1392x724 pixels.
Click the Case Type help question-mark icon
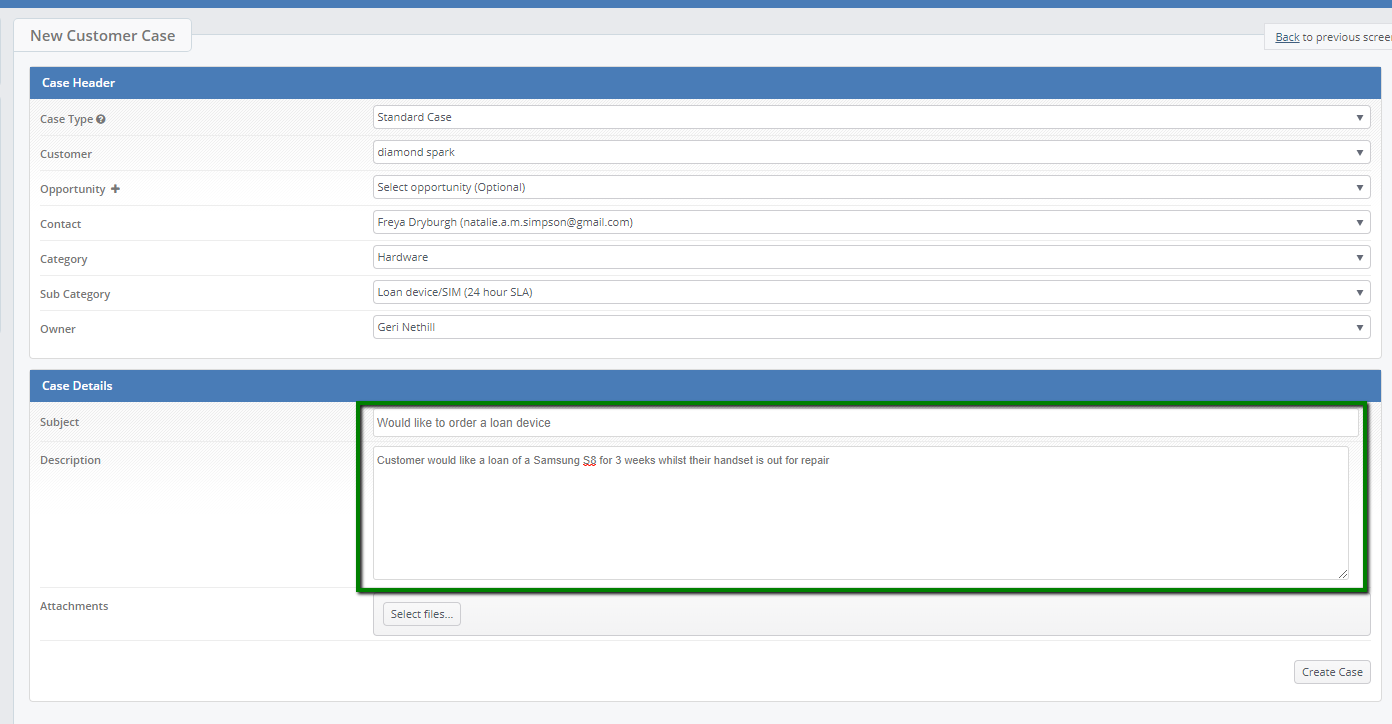click(x=101, y=119)
